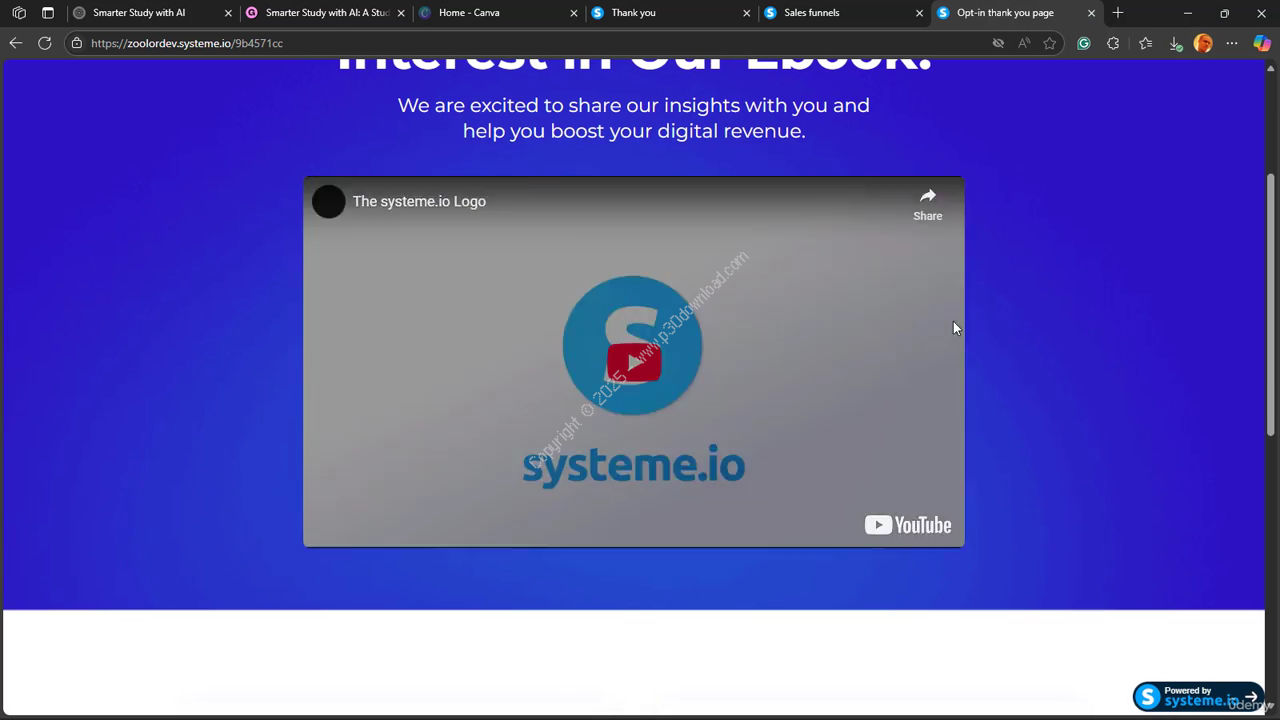Play the systeme.io Logo YouTube video

point(633,362)
